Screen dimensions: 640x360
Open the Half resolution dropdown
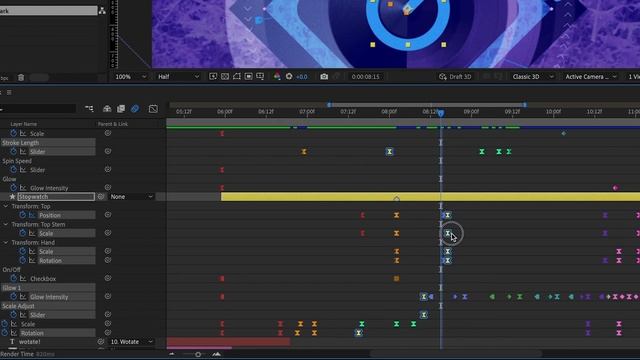click(178, 77)
